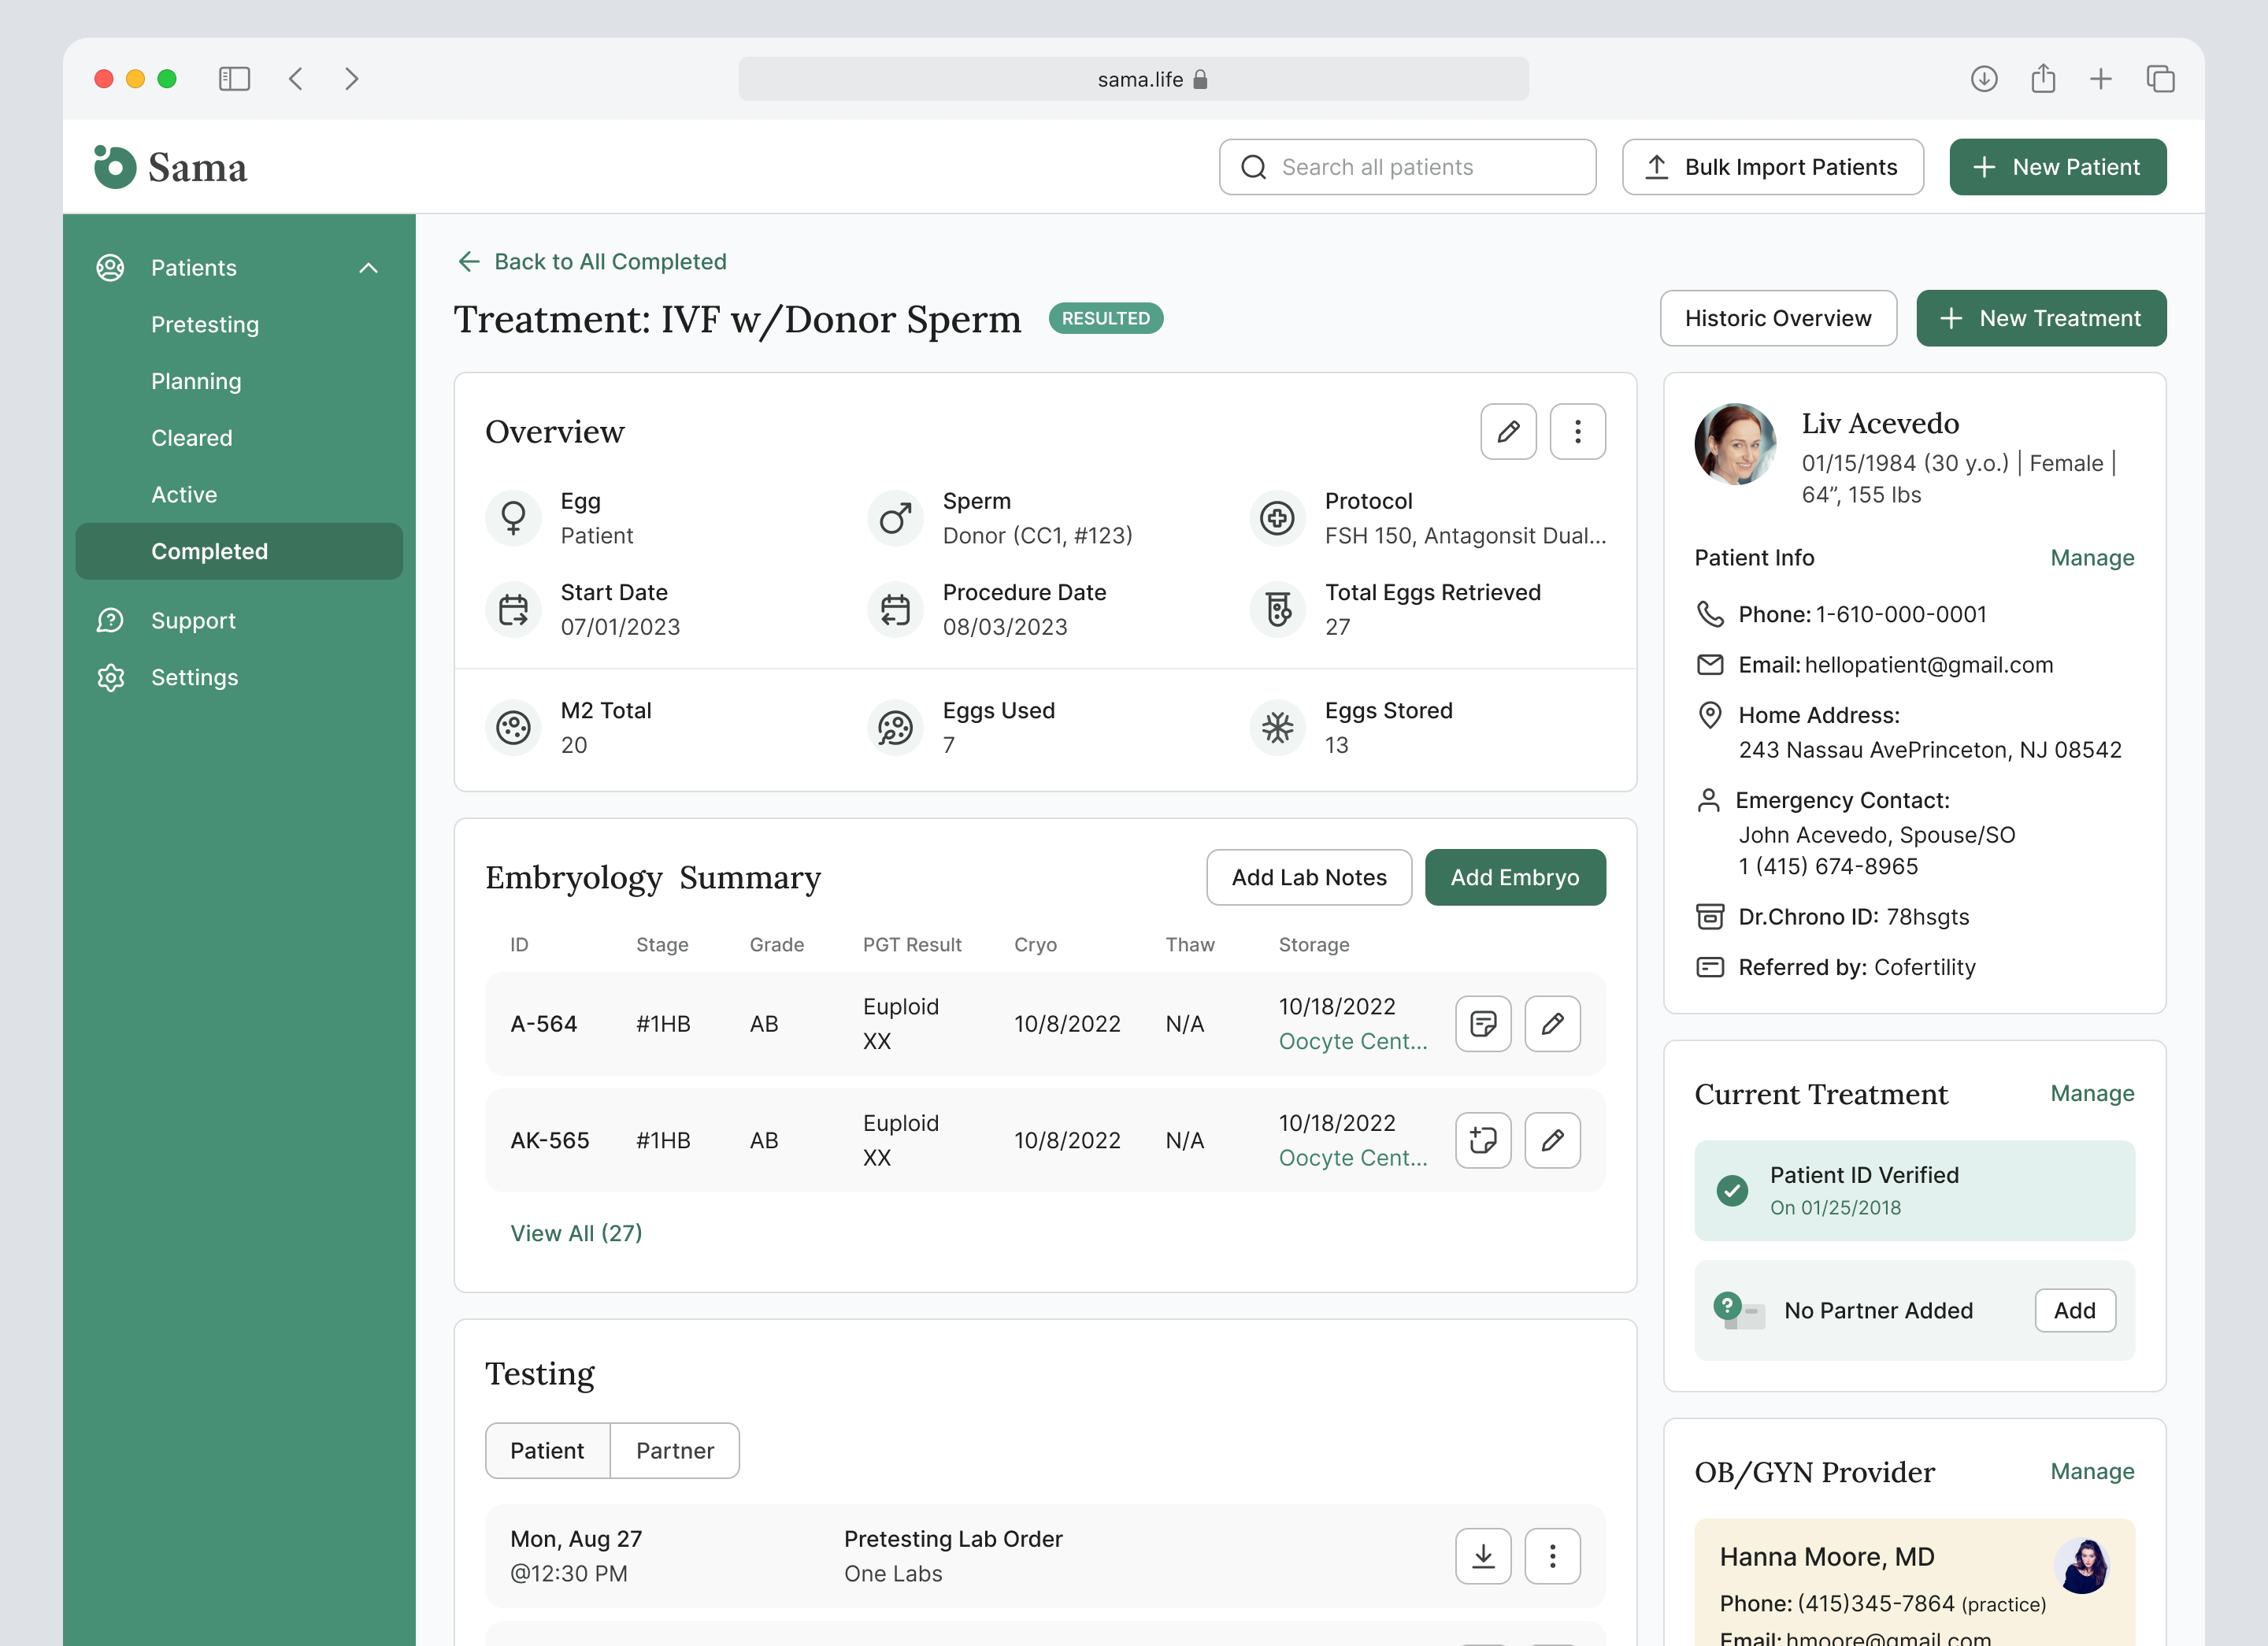Viewport: 2268px width, 1646px height.
Task: Manage OB/GYN Provider
Action: click(x=2092, y=1471)
